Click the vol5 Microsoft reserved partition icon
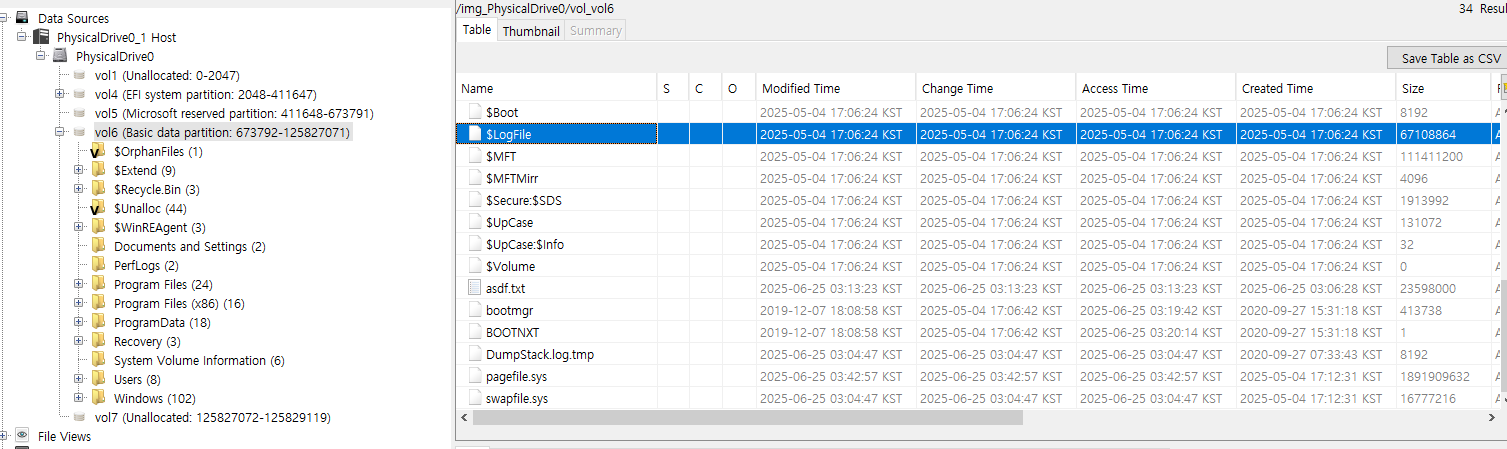Image resolution: width=1507 pixels, height=449 pixels. pyautogui.click(x=80, y=113)
